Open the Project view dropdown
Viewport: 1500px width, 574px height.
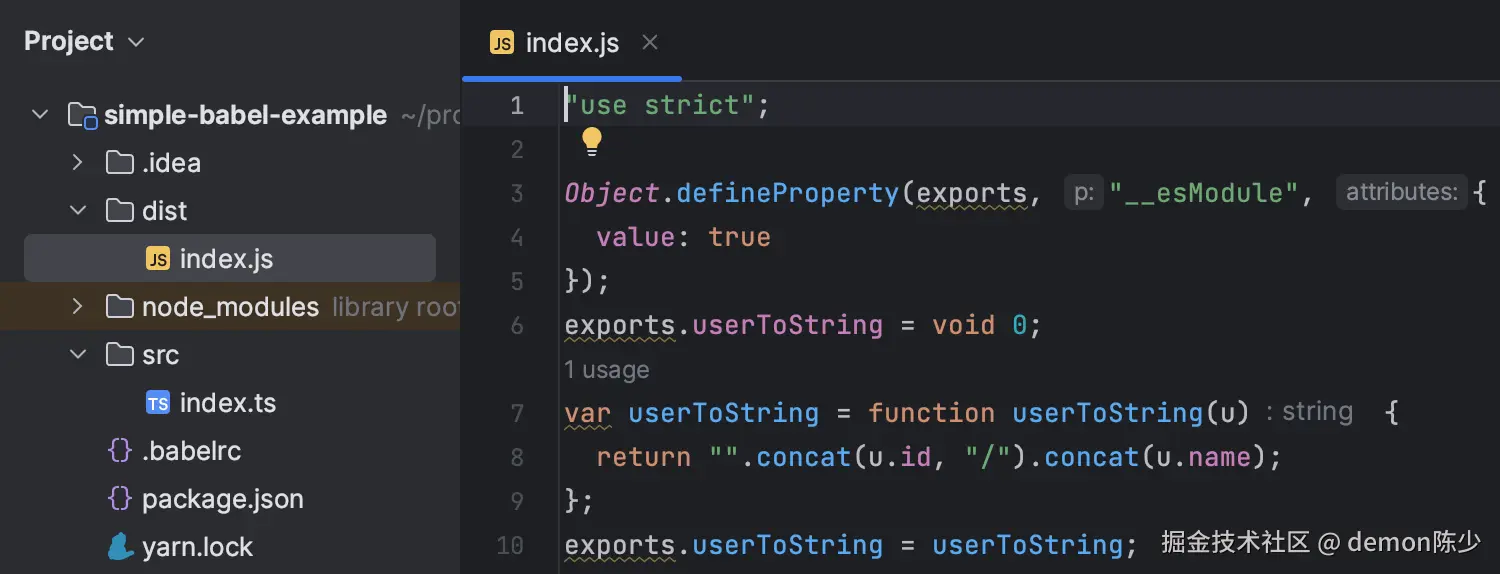pos(84,41)
